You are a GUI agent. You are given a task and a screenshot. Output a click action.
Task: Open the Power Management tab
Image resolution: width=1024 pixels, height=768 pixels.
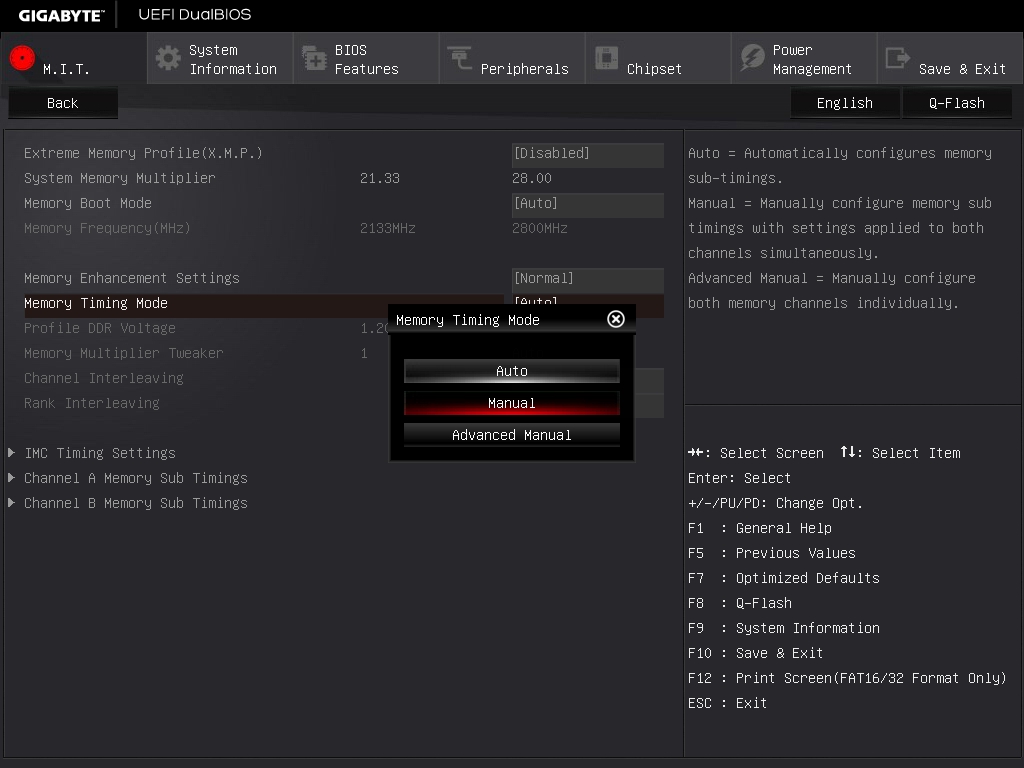point(804,59)
